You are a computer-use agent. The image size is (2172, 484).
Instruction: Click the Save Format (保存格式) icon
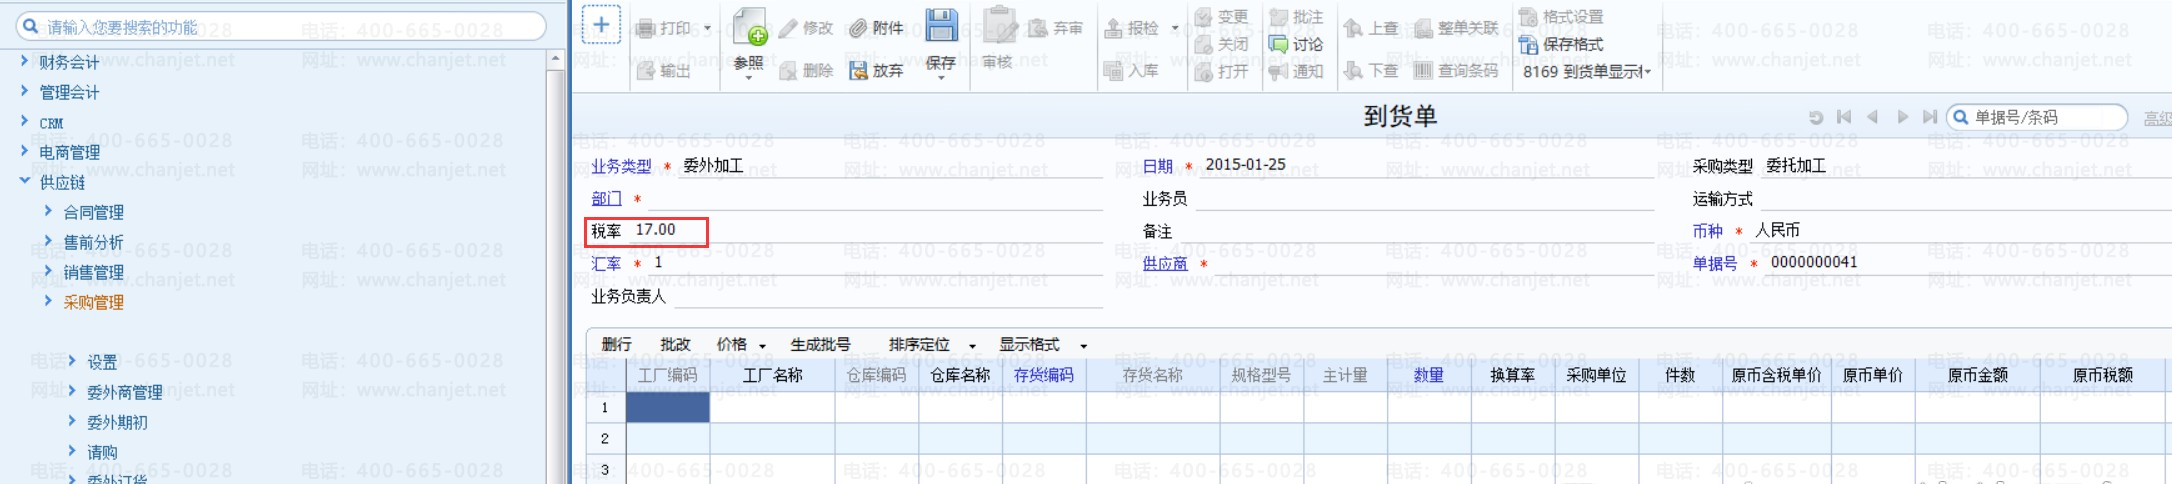coord(1528,44)
